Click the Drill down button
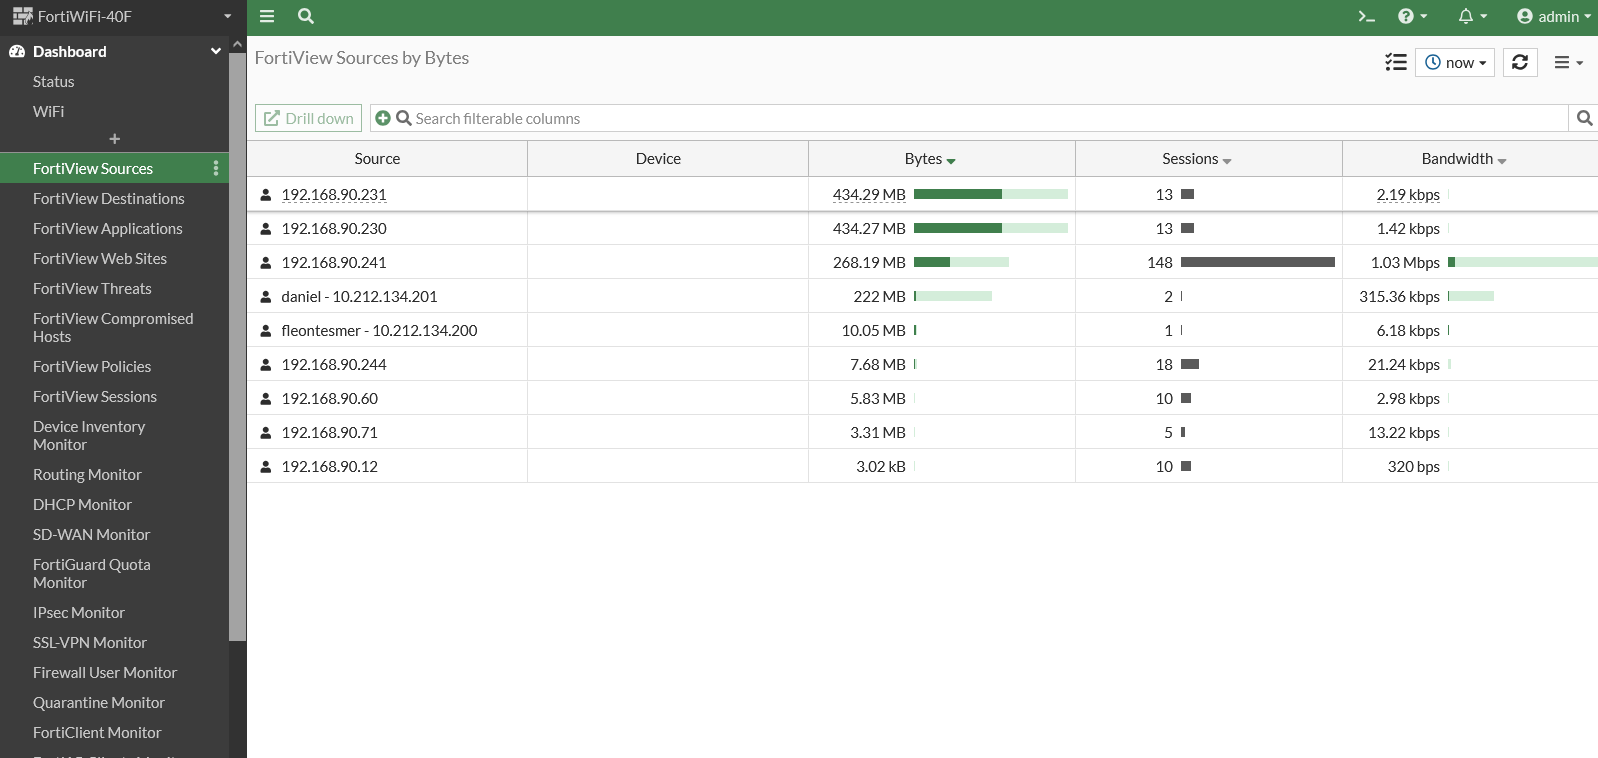The height and width of the screenshot is (758, 1598). click(x=308, y=118)
